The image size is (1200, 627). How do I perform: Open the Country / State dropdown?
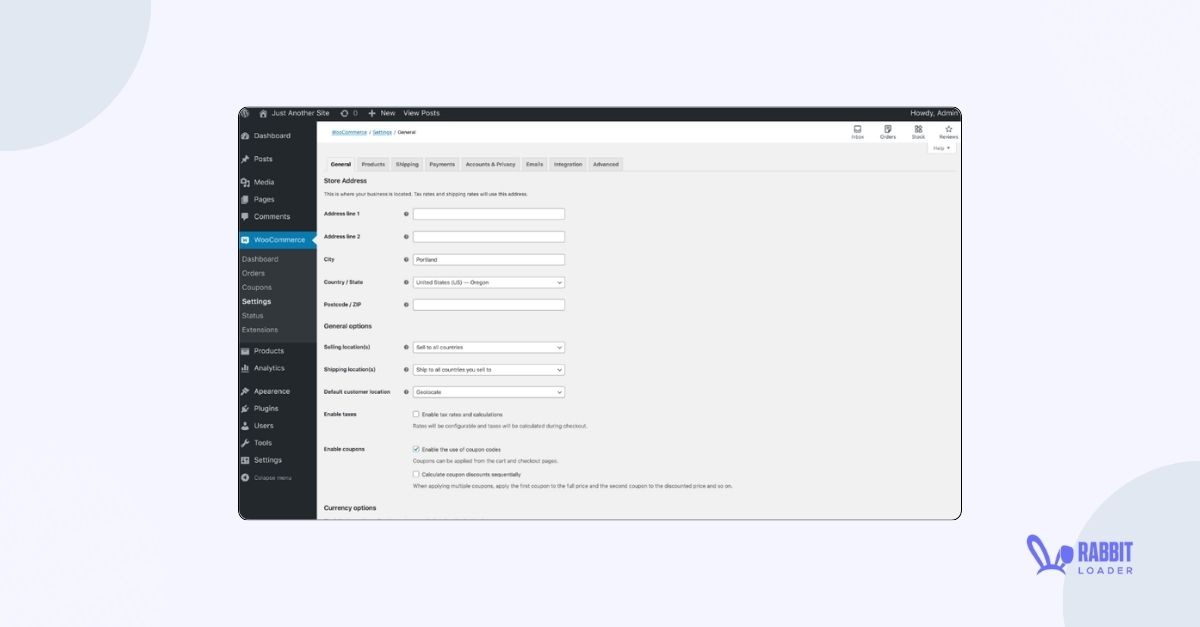point(489,282)
